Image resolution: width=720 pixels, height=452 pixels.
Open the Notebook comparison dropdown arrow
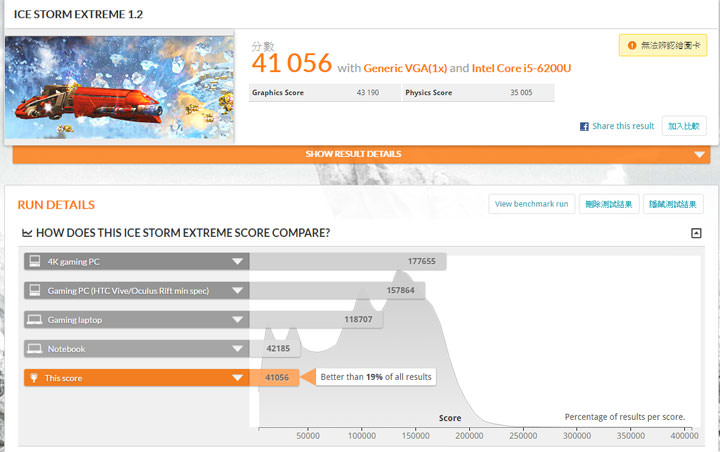coord(237,349)
